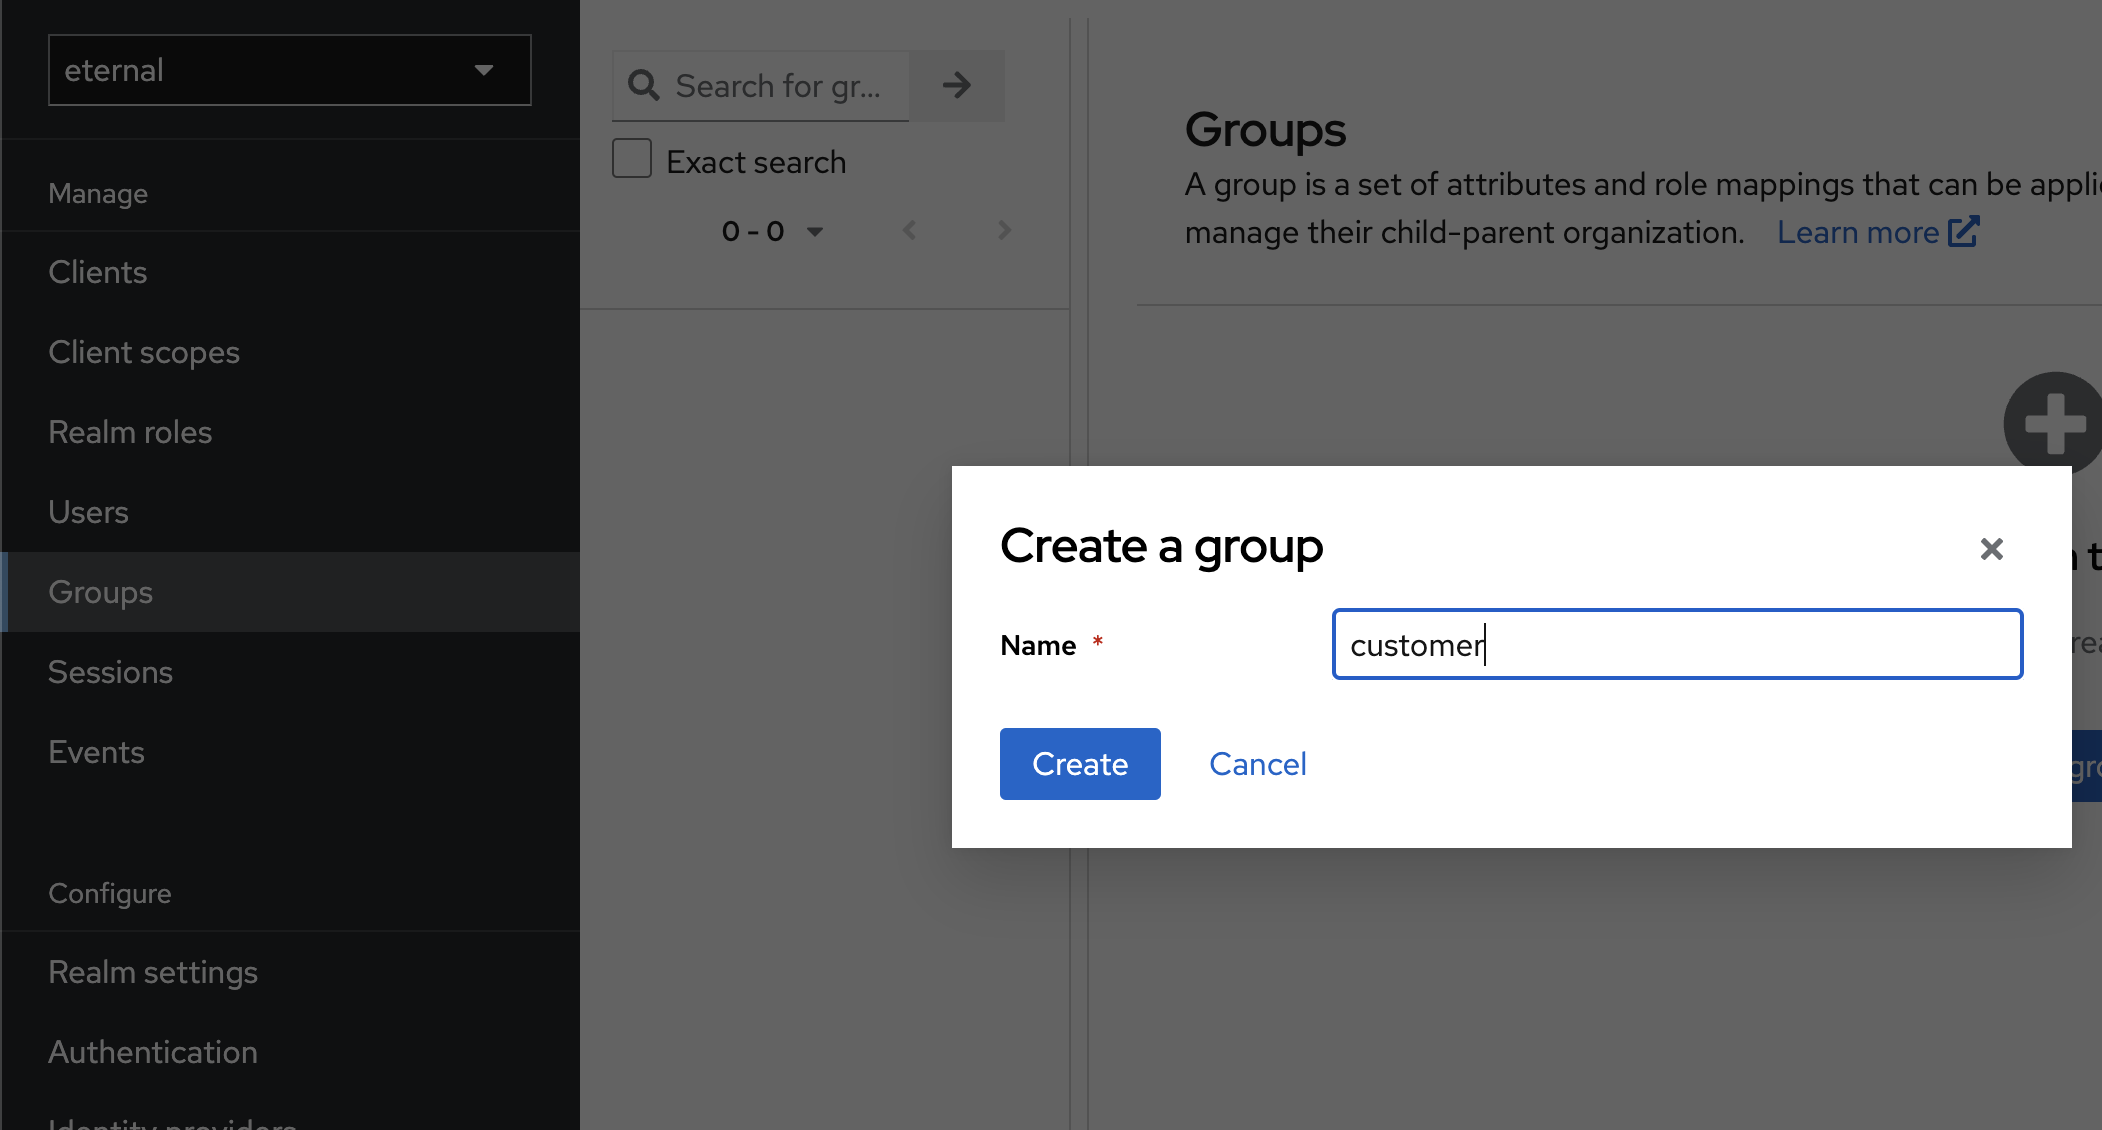Select the Configure section heading
Viewport: 2102px width, 1130px height.
click(110, 893)
